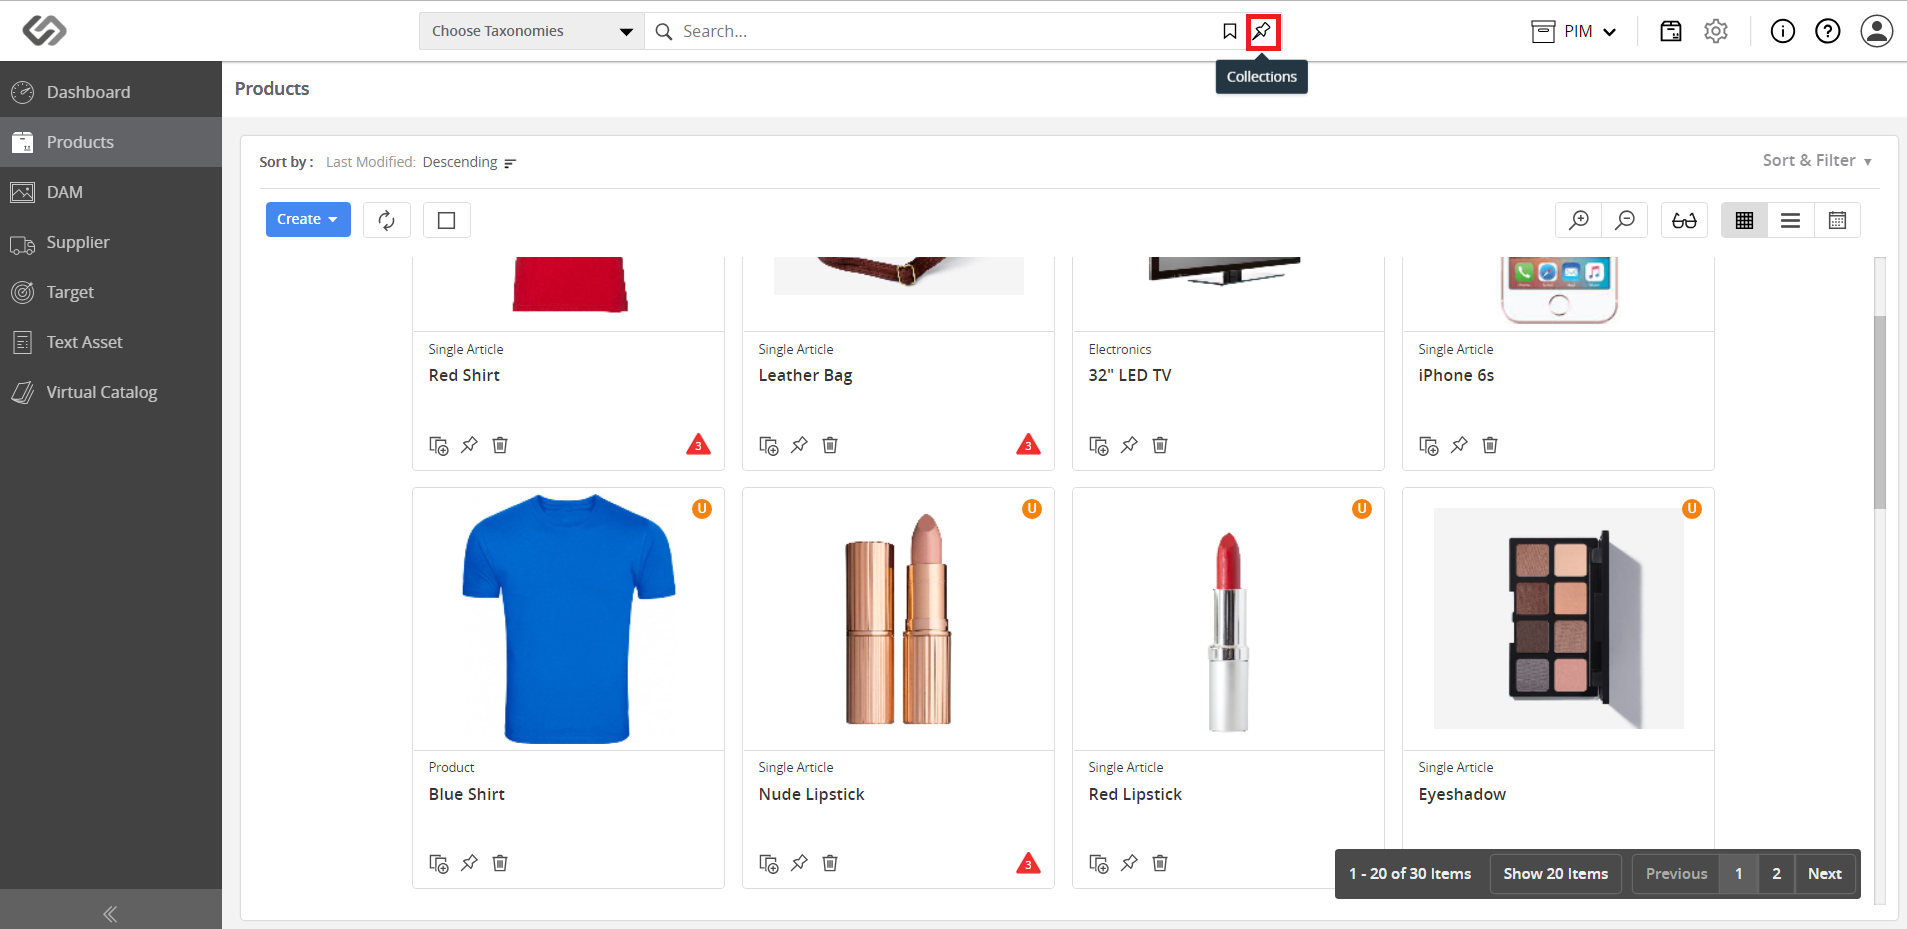Open the user profile avatar
This screenshot has height=929, width=1907.
[x=1877, y=31]
